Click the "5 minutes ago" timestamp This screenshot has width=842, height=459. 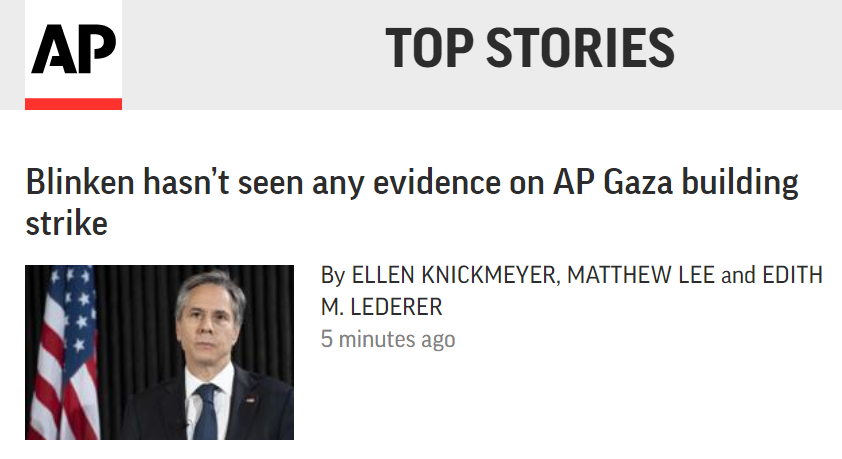point(387,339)
